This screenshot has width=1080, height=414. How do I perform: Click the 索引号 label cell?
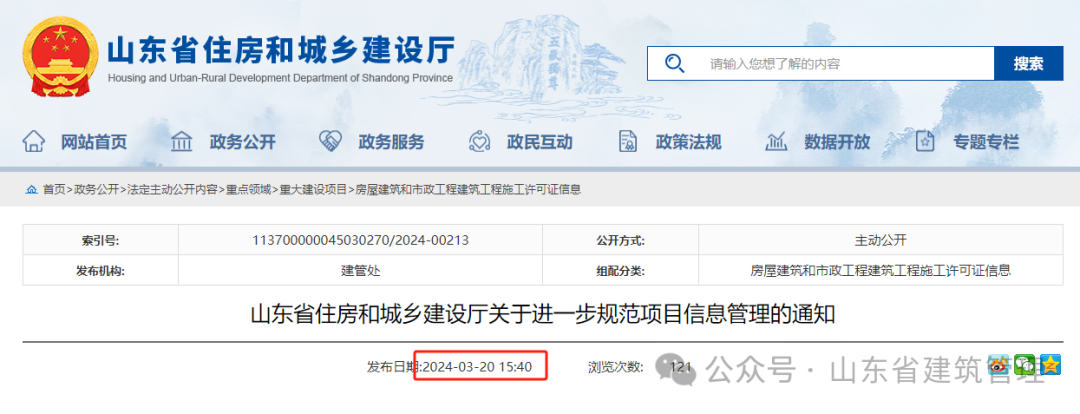click(101, 240)
